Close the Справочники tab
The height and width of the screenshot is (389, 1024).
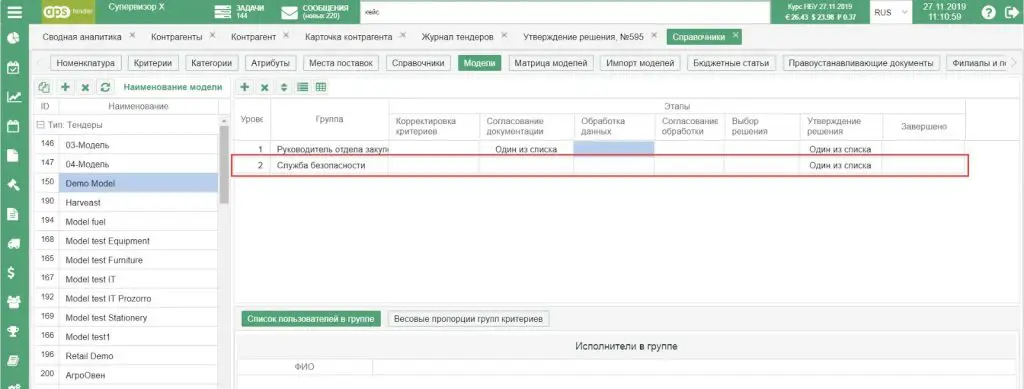pos(735,35)
